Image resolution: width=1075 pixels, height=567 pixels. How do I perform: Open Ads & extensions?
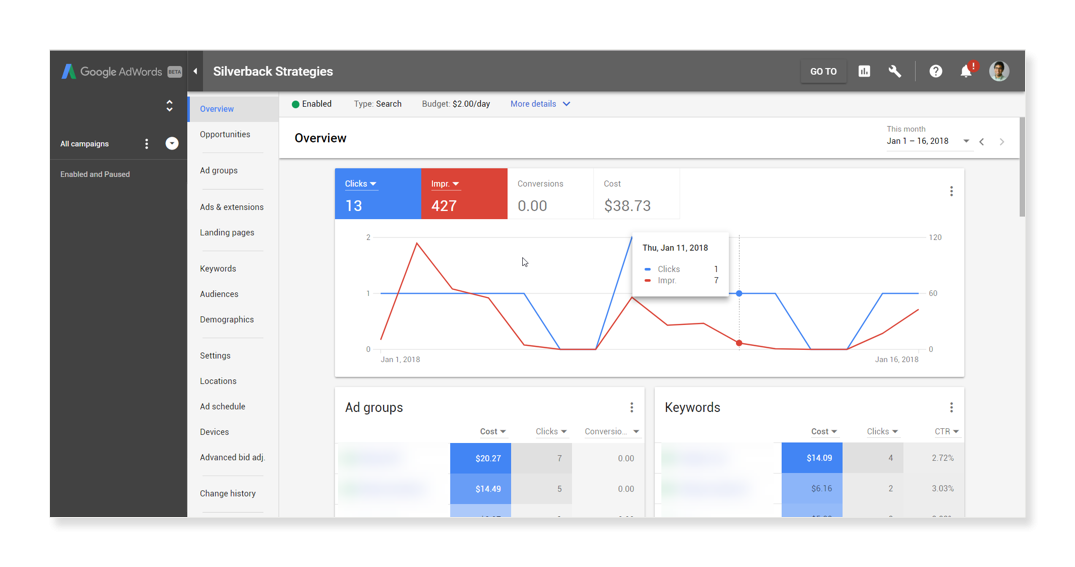click(232, 207)
